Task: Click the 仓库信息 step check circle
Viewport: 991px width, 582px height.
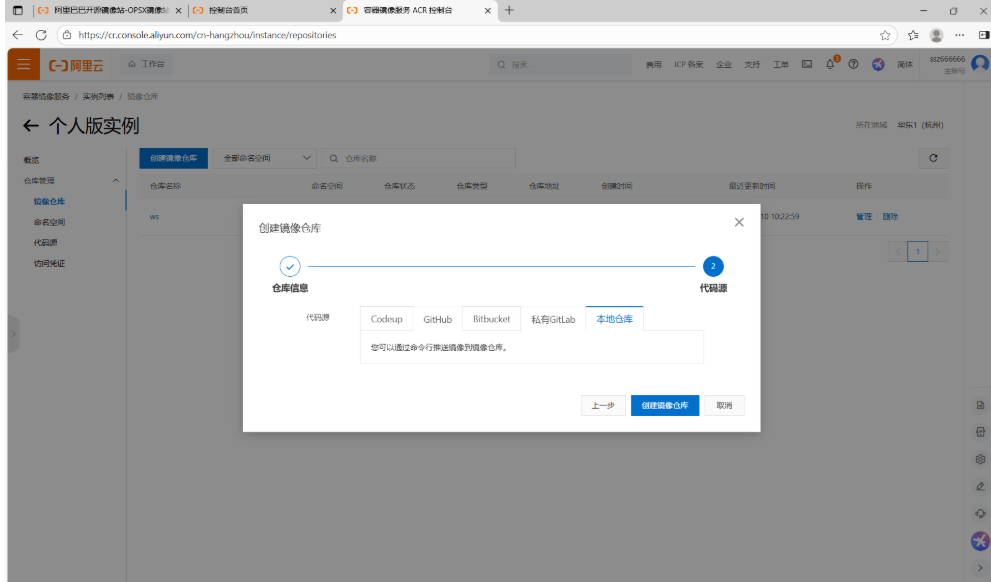Action: point(290,267)
